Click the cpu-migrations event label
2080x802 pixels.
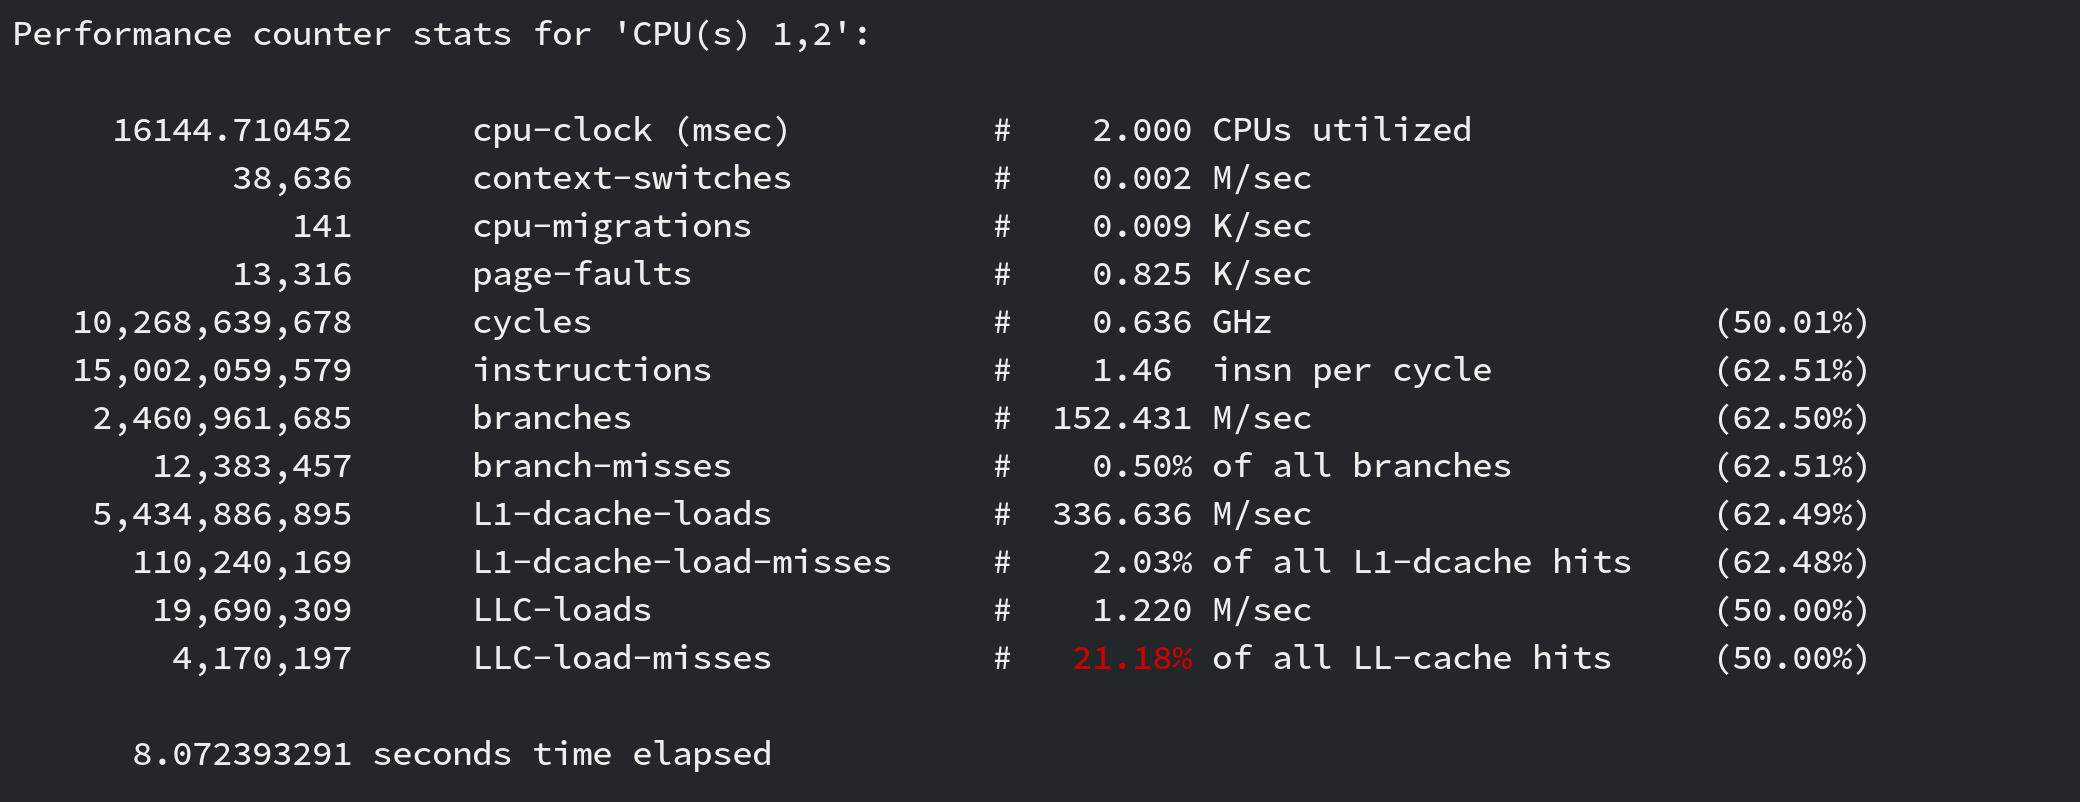coord(611,227)
